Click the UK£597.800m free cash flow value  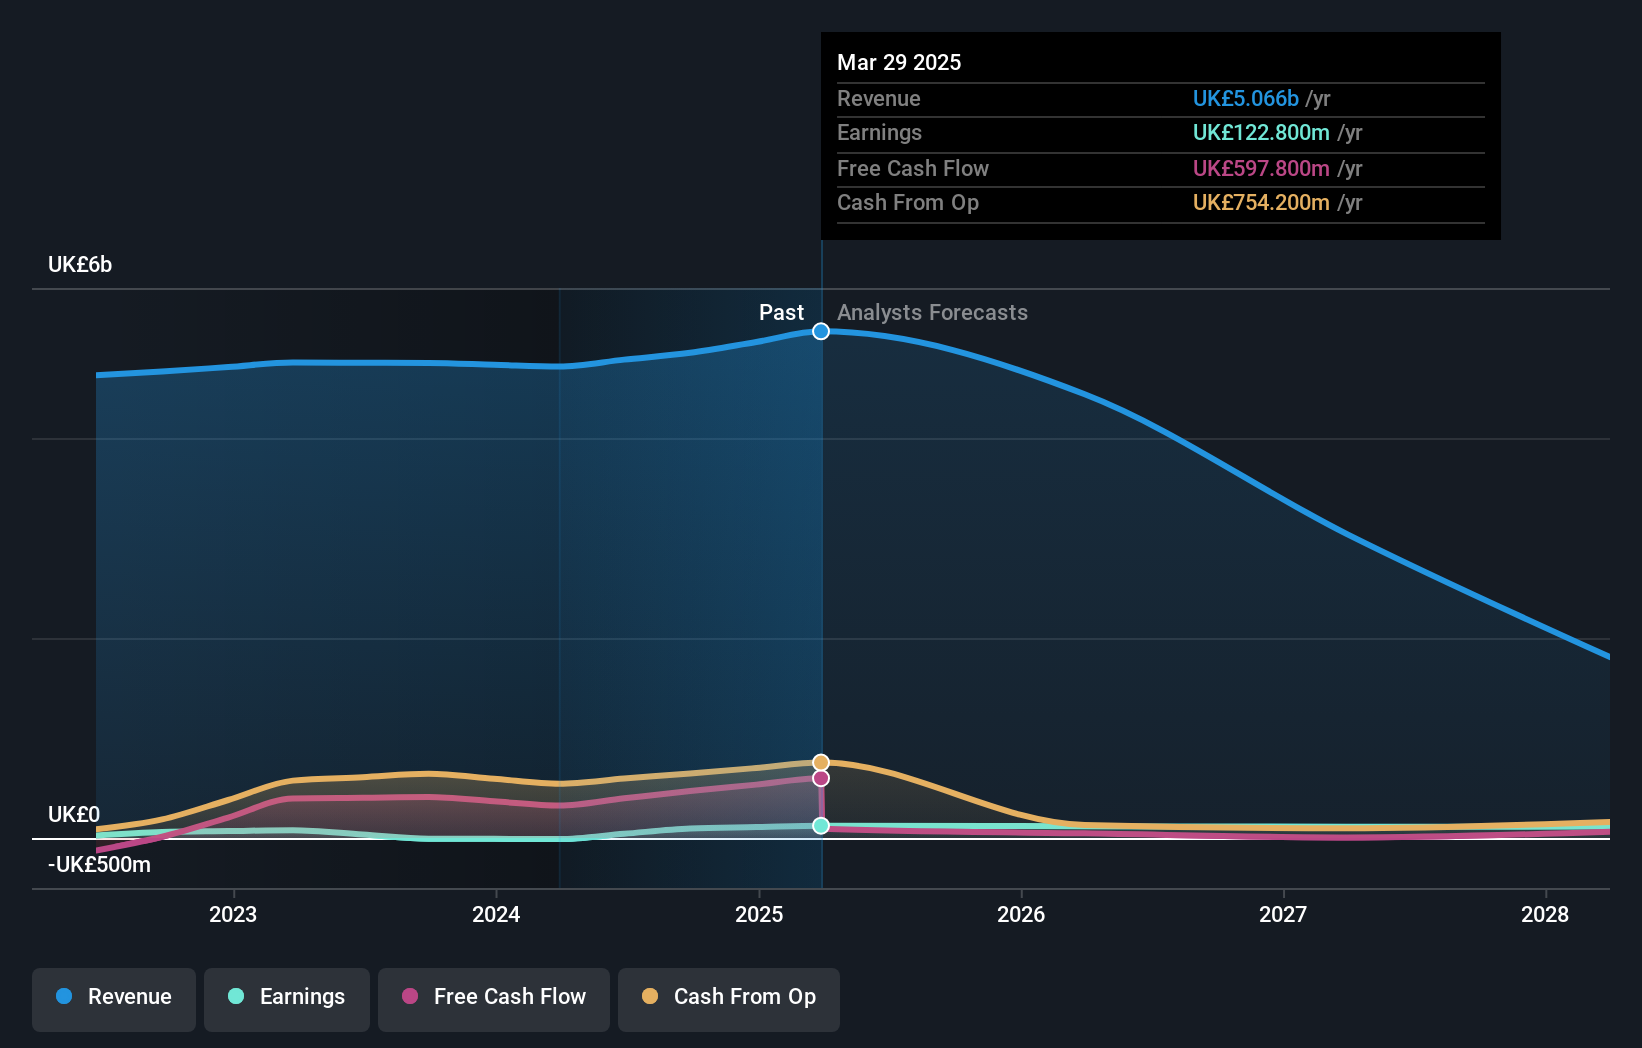point(1261,169)
